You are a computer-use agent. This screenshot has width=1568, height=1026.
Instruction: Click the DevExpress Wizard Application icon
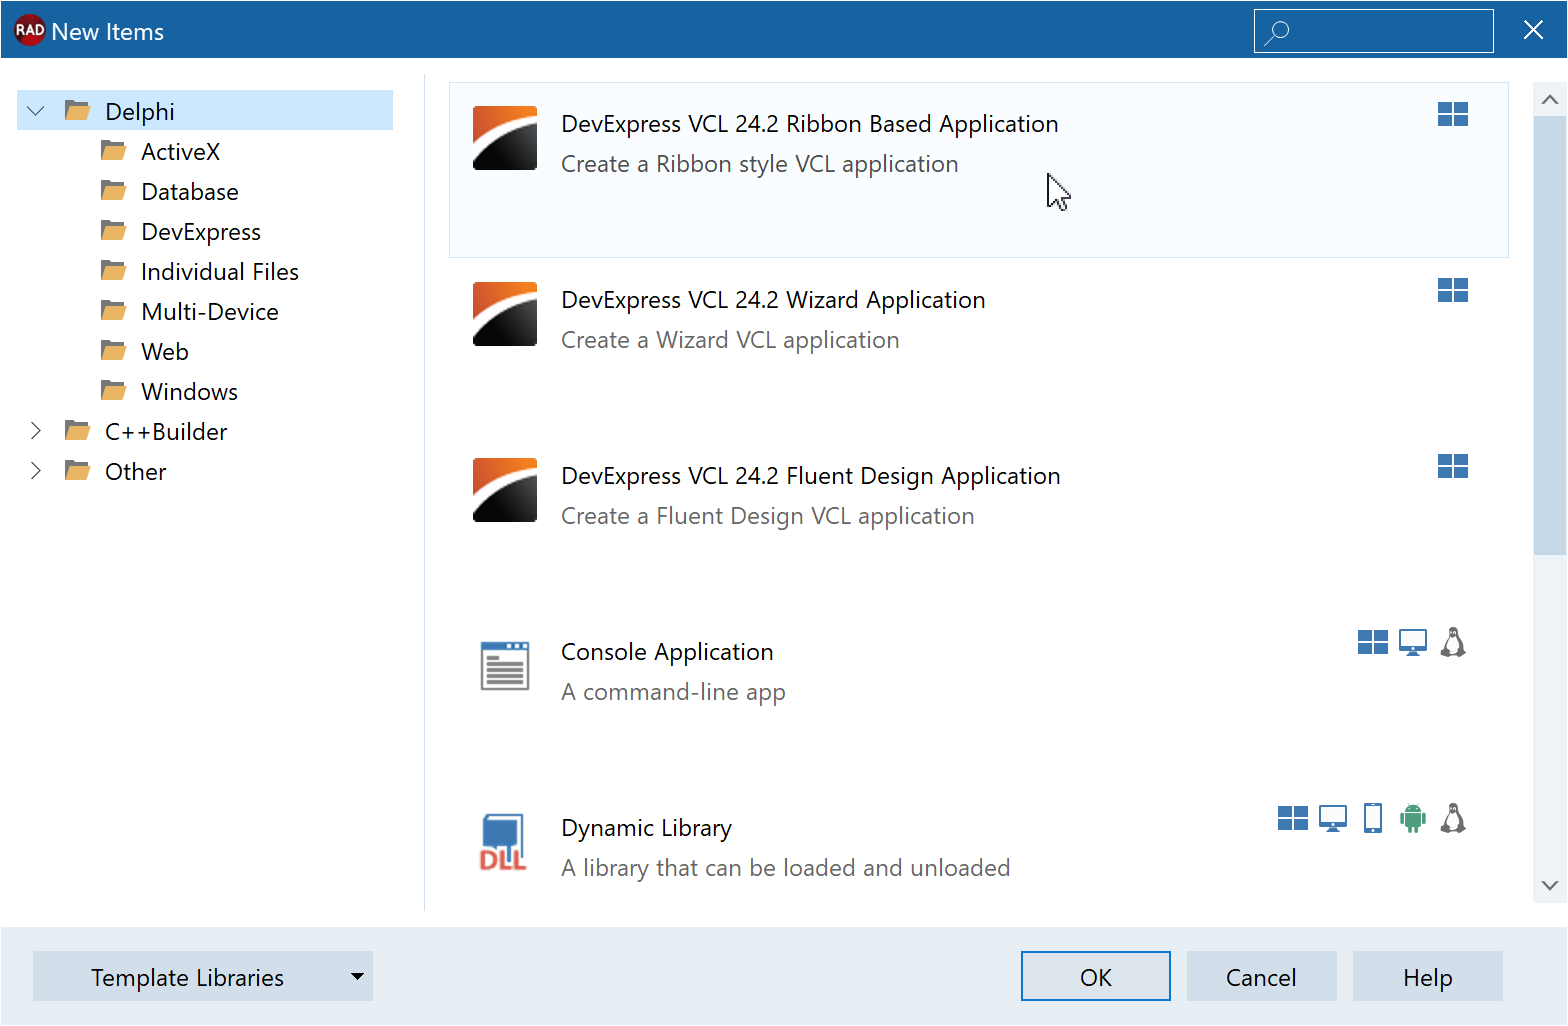pyautogui.click(x=504, y=314)
